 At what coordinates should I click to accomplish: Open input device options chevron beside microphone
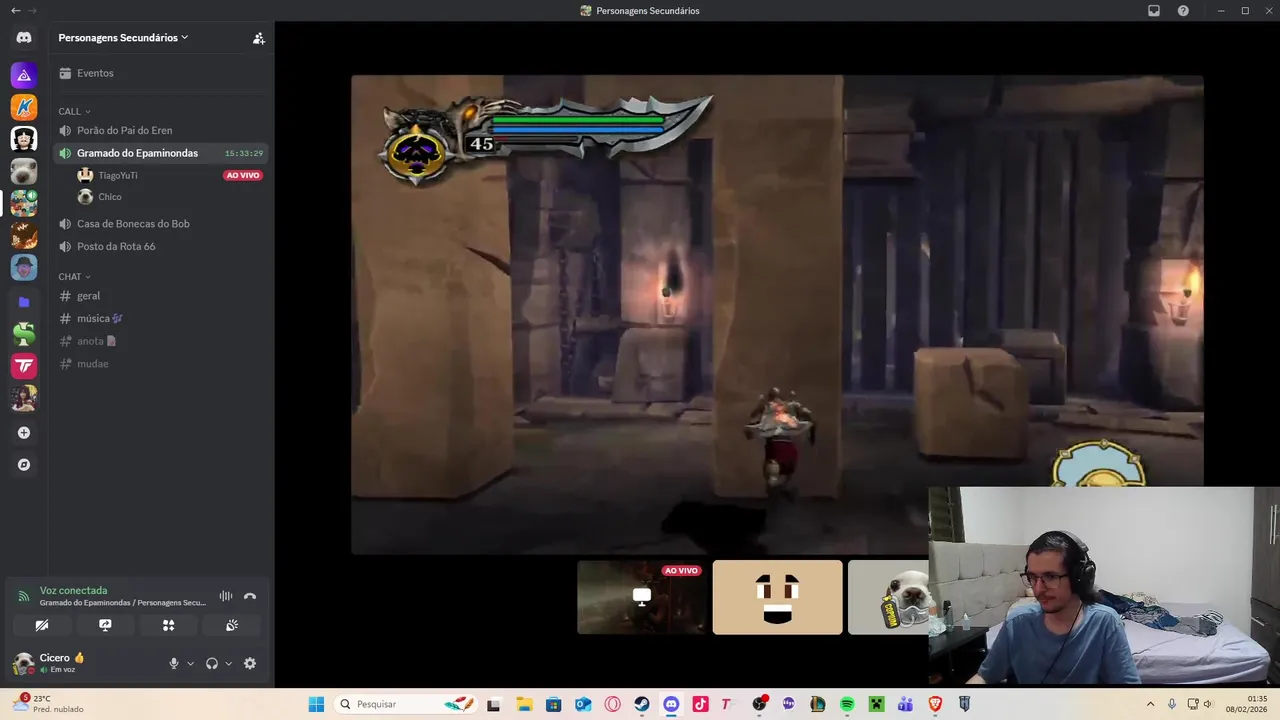[190, 664]
